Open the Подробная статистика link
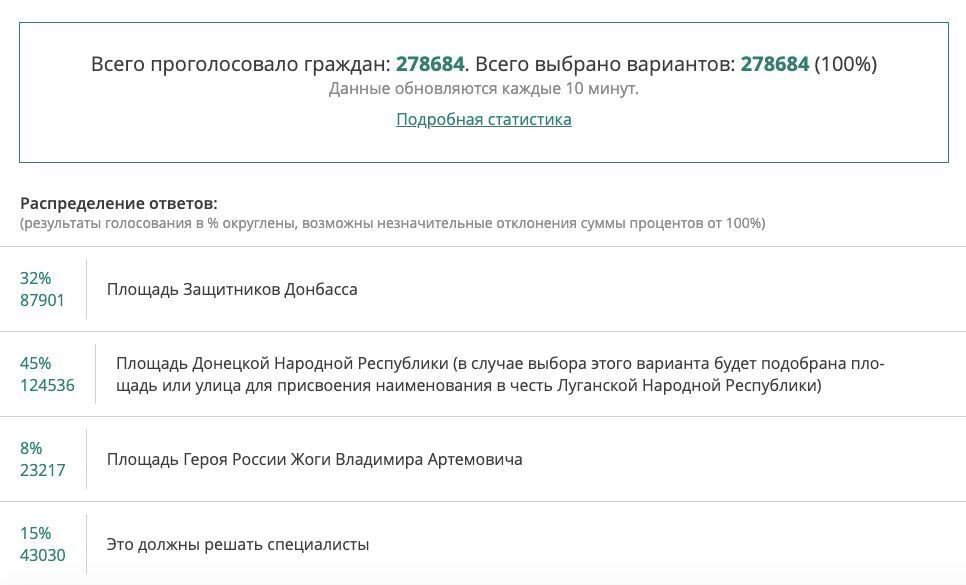The width and height of the screenshot is (966, 585). coord(484,119)
